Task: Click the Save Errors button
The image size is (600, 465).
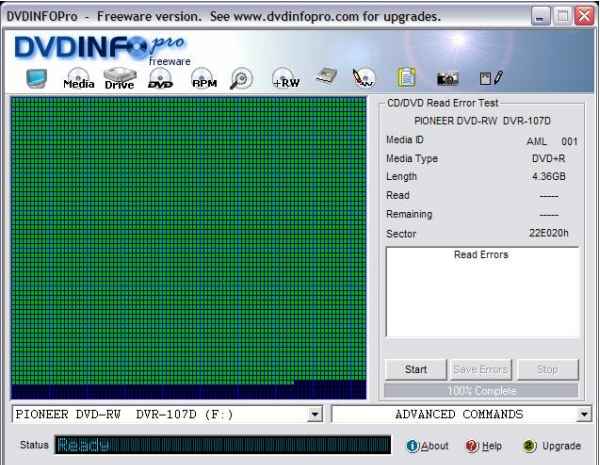Action: click(x=481, y=369)
